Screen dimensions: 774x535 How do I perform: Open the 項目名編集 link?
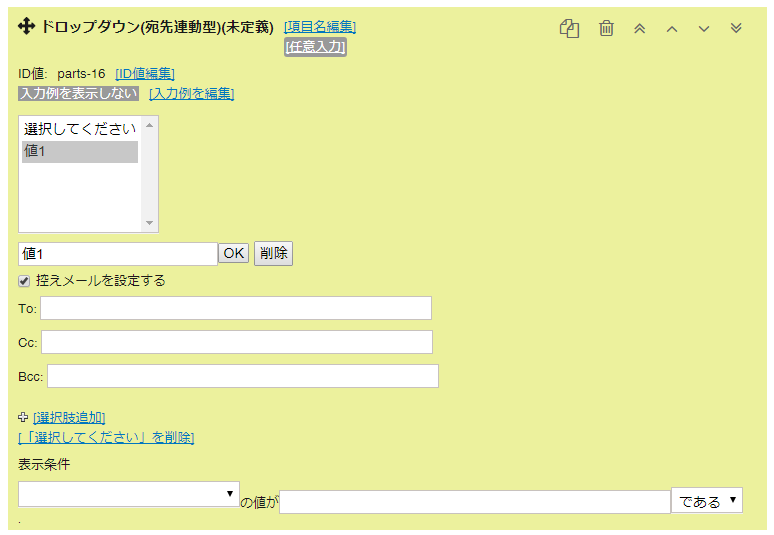coord(320,27)
